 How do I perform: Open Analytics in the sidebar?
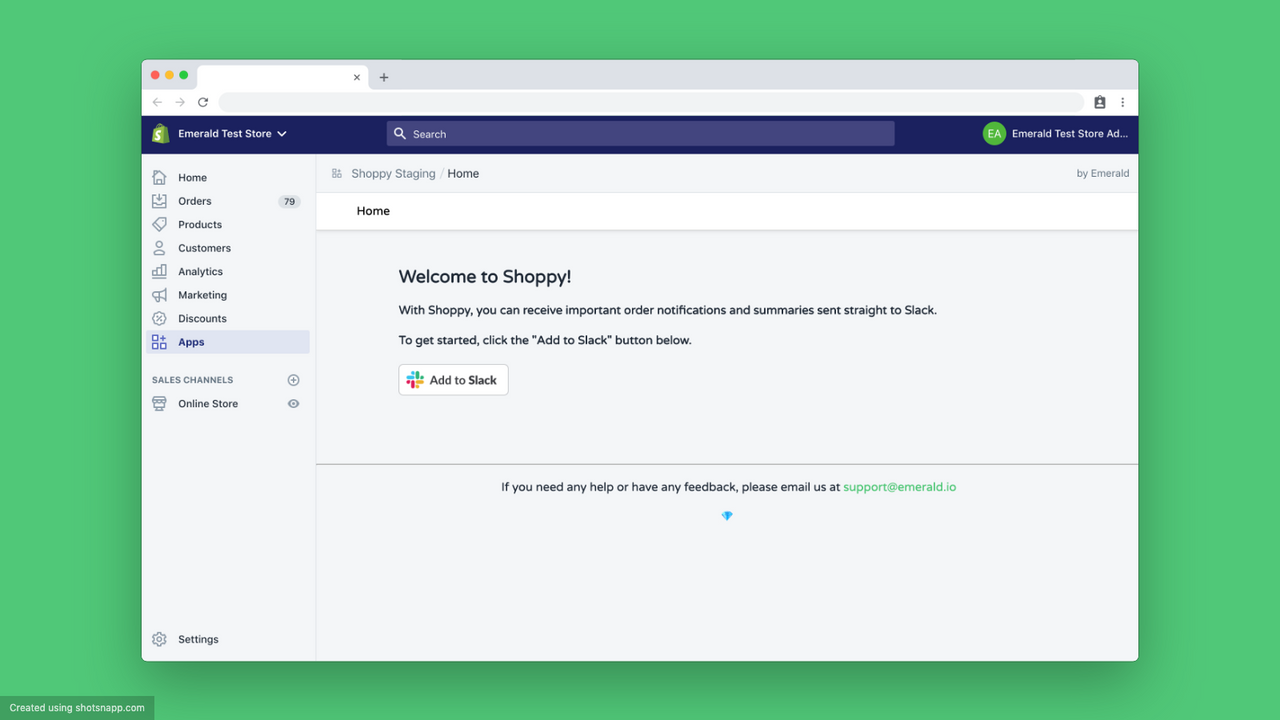(x=228, y=271)
